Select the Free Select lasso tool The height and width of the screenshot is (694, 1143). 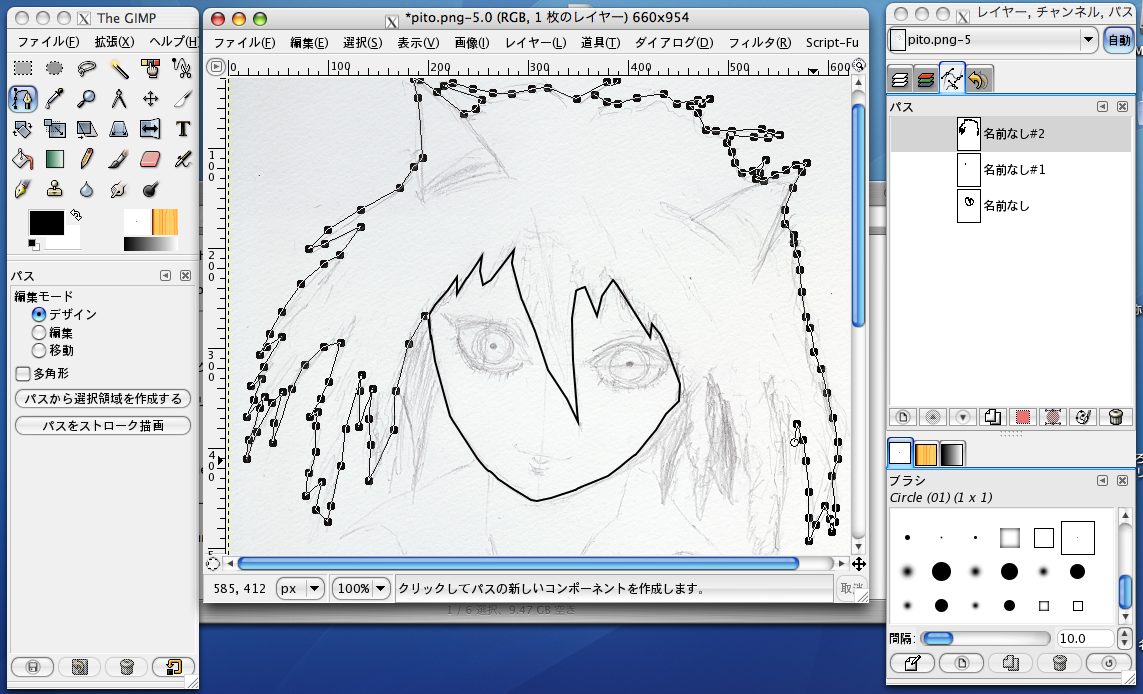tap(87, 69)
